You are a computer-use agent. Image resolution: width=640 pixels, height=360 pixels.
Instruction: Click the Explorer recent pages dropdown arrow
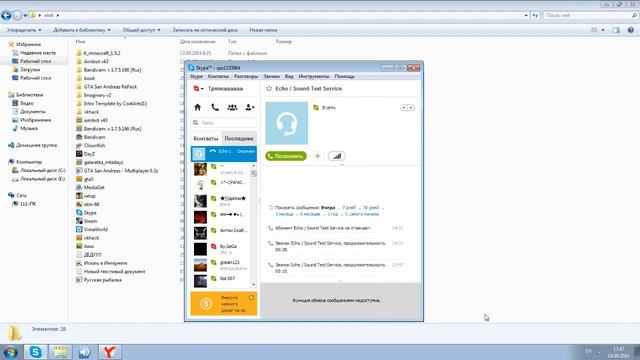tap(25, 16)
